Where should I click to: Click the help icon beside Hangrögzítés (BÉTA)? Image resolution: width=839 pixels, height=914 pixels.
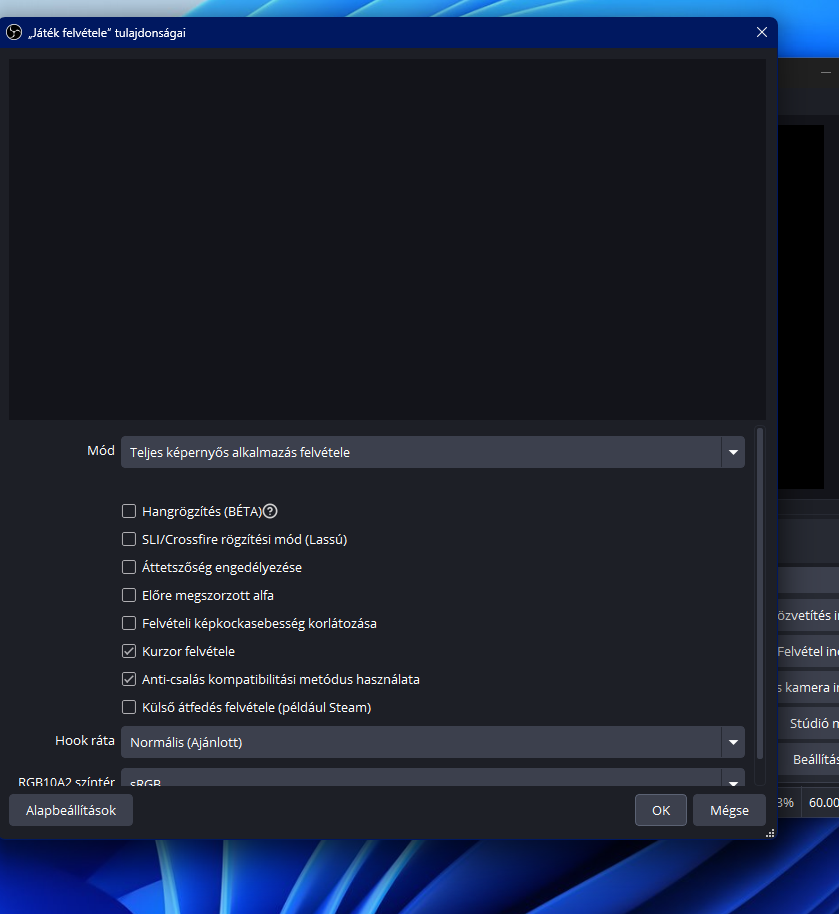[270, 511]
